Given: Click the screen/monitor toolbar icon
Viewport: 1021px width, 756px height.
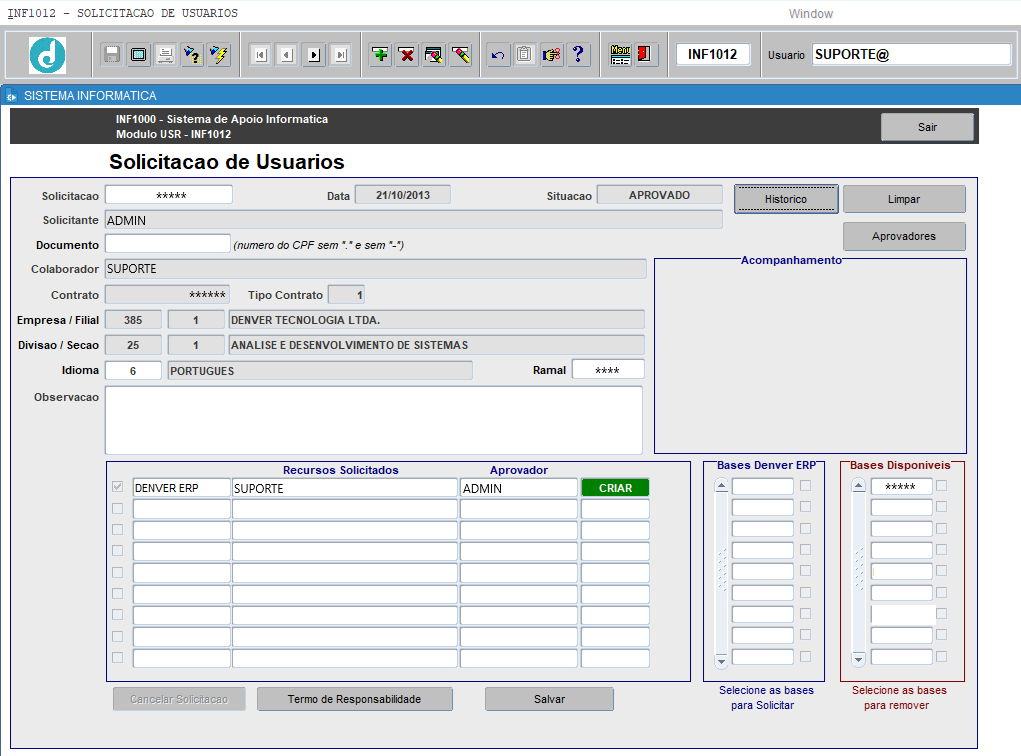Looking at the screenshot, I should 139,55.
